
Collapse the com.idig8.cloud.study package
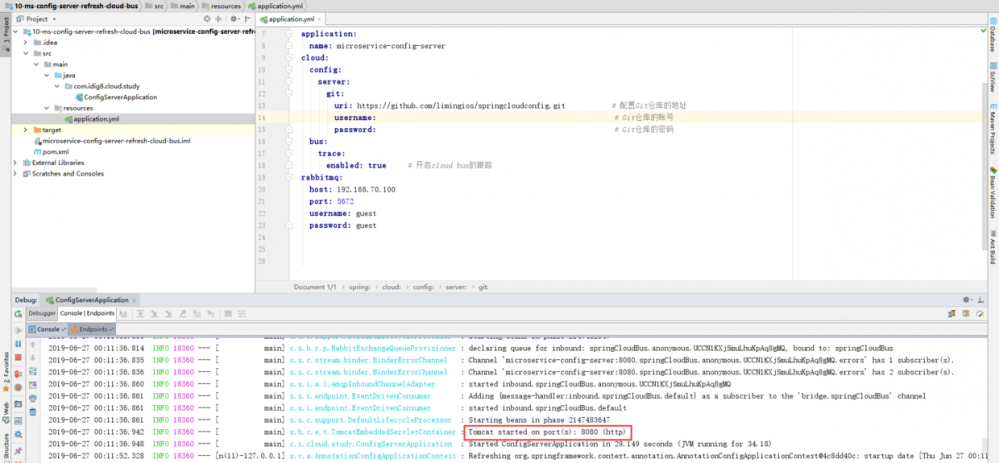[58, 86]
